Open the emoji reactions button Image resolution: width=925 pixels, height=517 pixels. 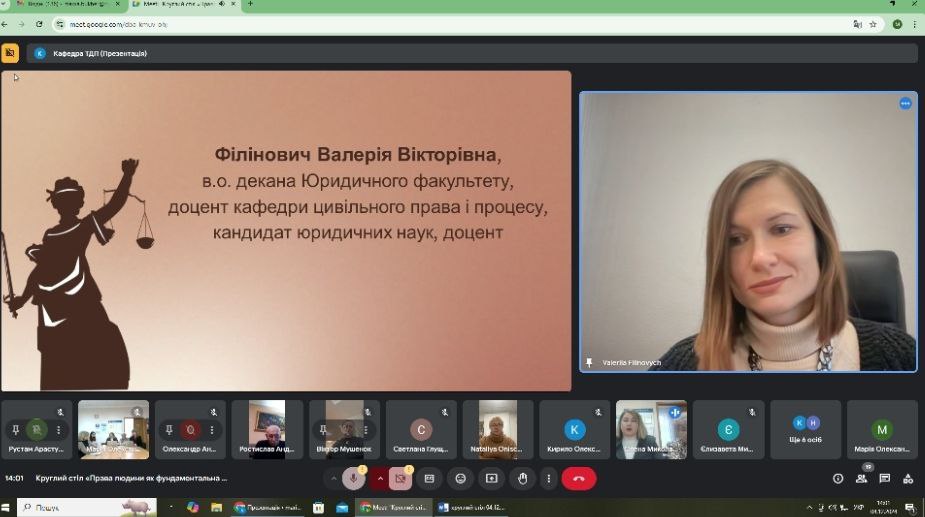point(460,479)
